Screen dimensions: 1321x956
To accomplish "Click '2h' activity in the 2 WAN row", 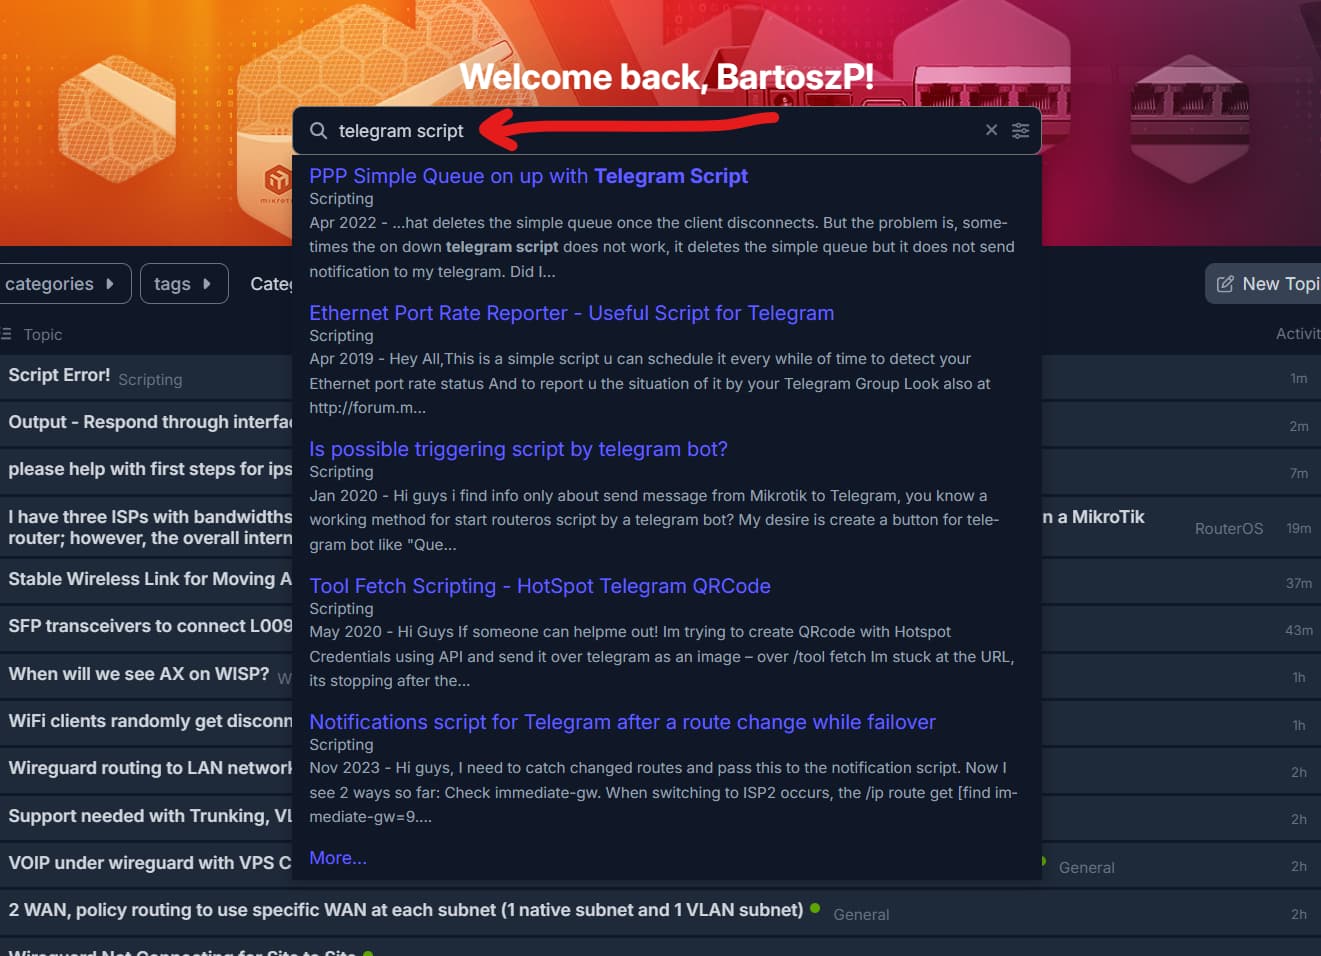I will [1299, 914].
